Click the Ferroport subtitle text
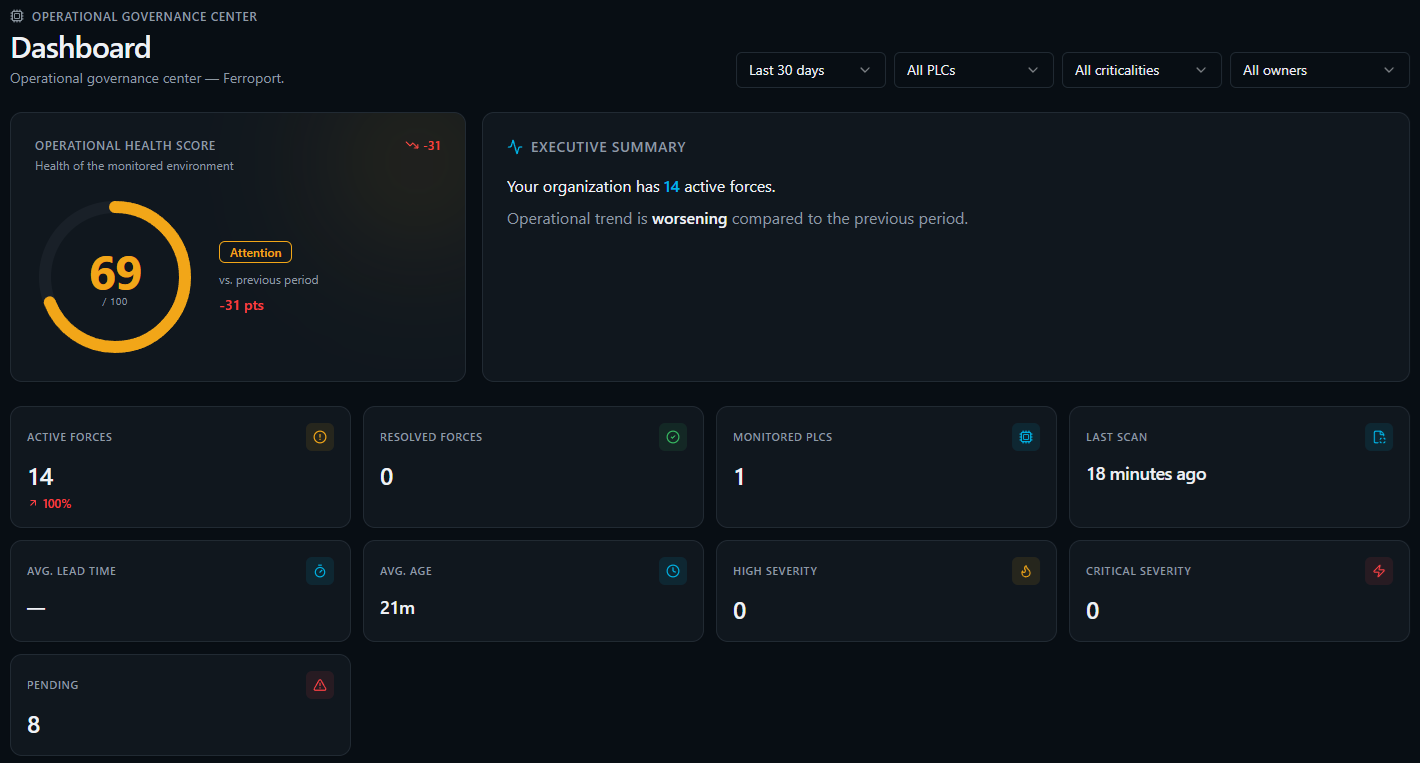Viewport: 1420px width, 763px height. [x=147, y=78]
